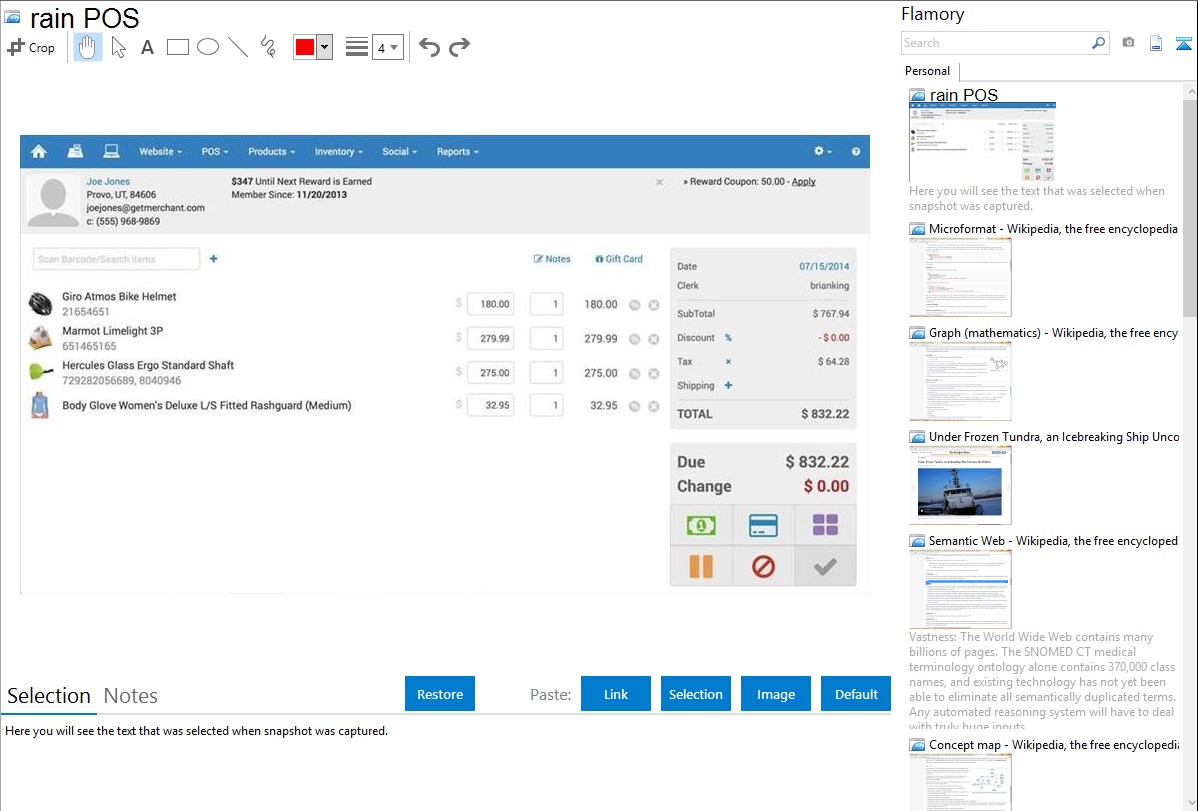
Task: Pick the rectangle drawing tool
Action: [177, 47]
